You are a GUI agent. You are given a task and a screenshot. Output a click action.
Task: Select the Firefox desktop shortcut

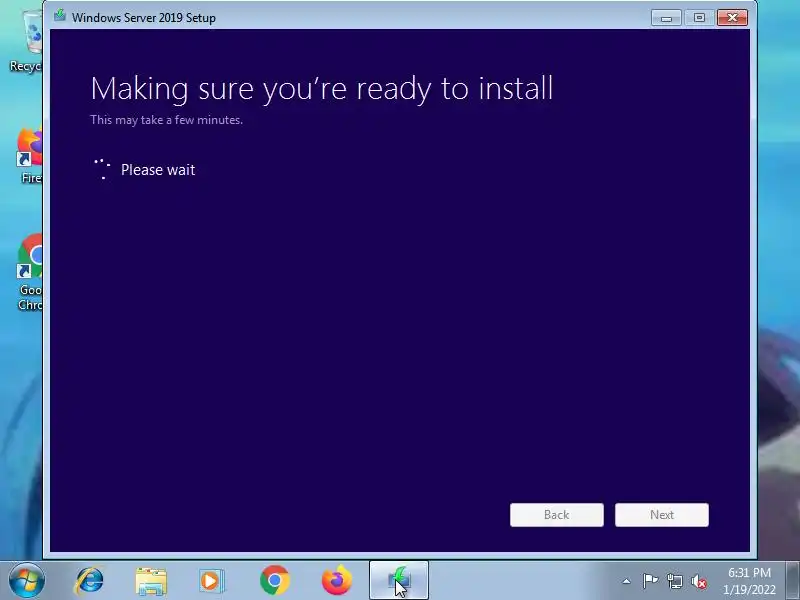click(x=30, y=153)
